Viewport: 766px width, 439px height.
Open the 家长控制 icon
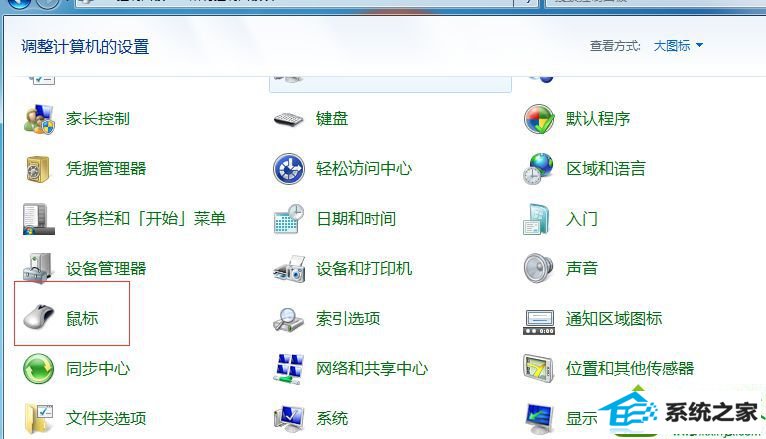point(39,119)
